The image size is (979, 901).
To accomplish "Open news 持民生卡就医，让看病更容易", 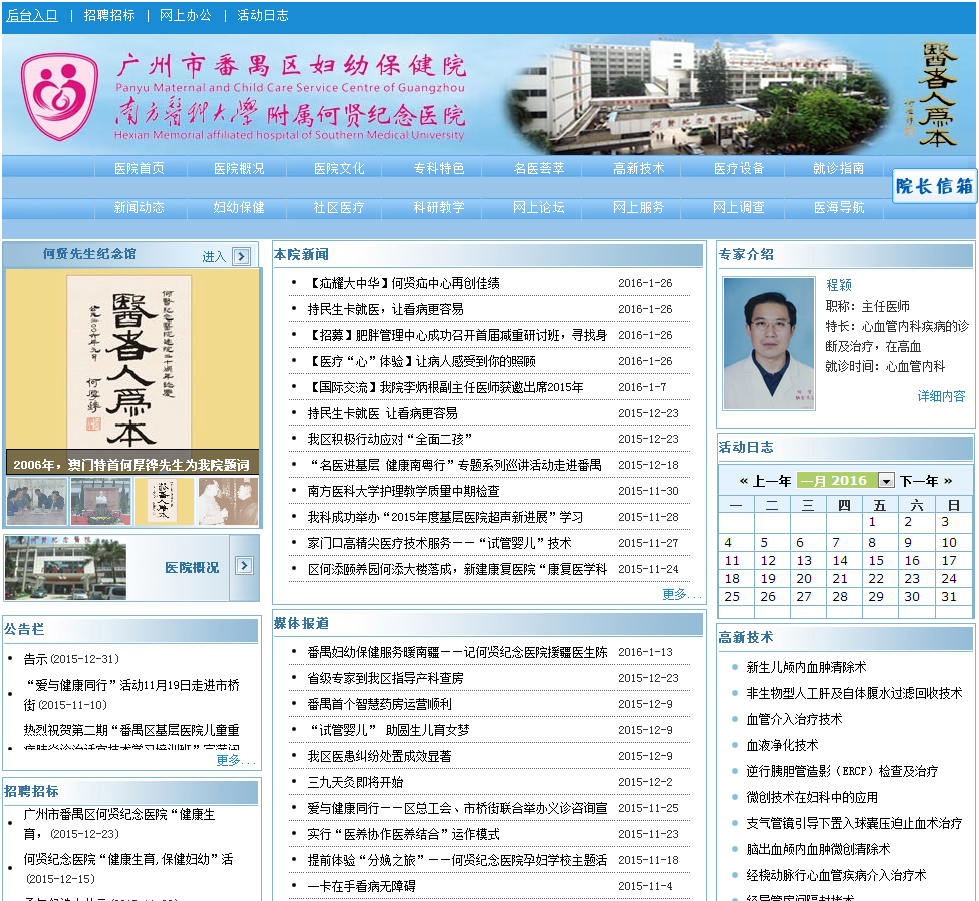I will coord(386,310).
